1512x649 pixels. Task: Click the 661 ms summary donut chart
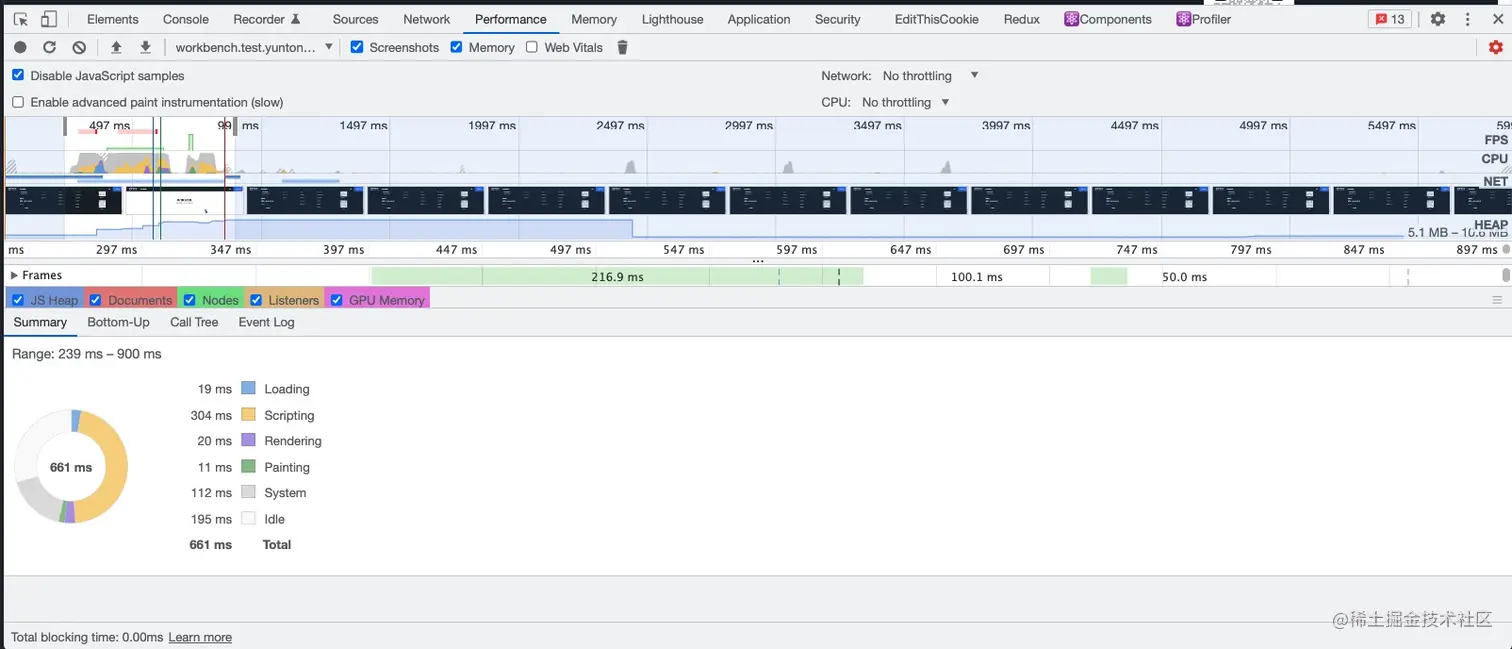pyautogui.click(x=71, y=466)
